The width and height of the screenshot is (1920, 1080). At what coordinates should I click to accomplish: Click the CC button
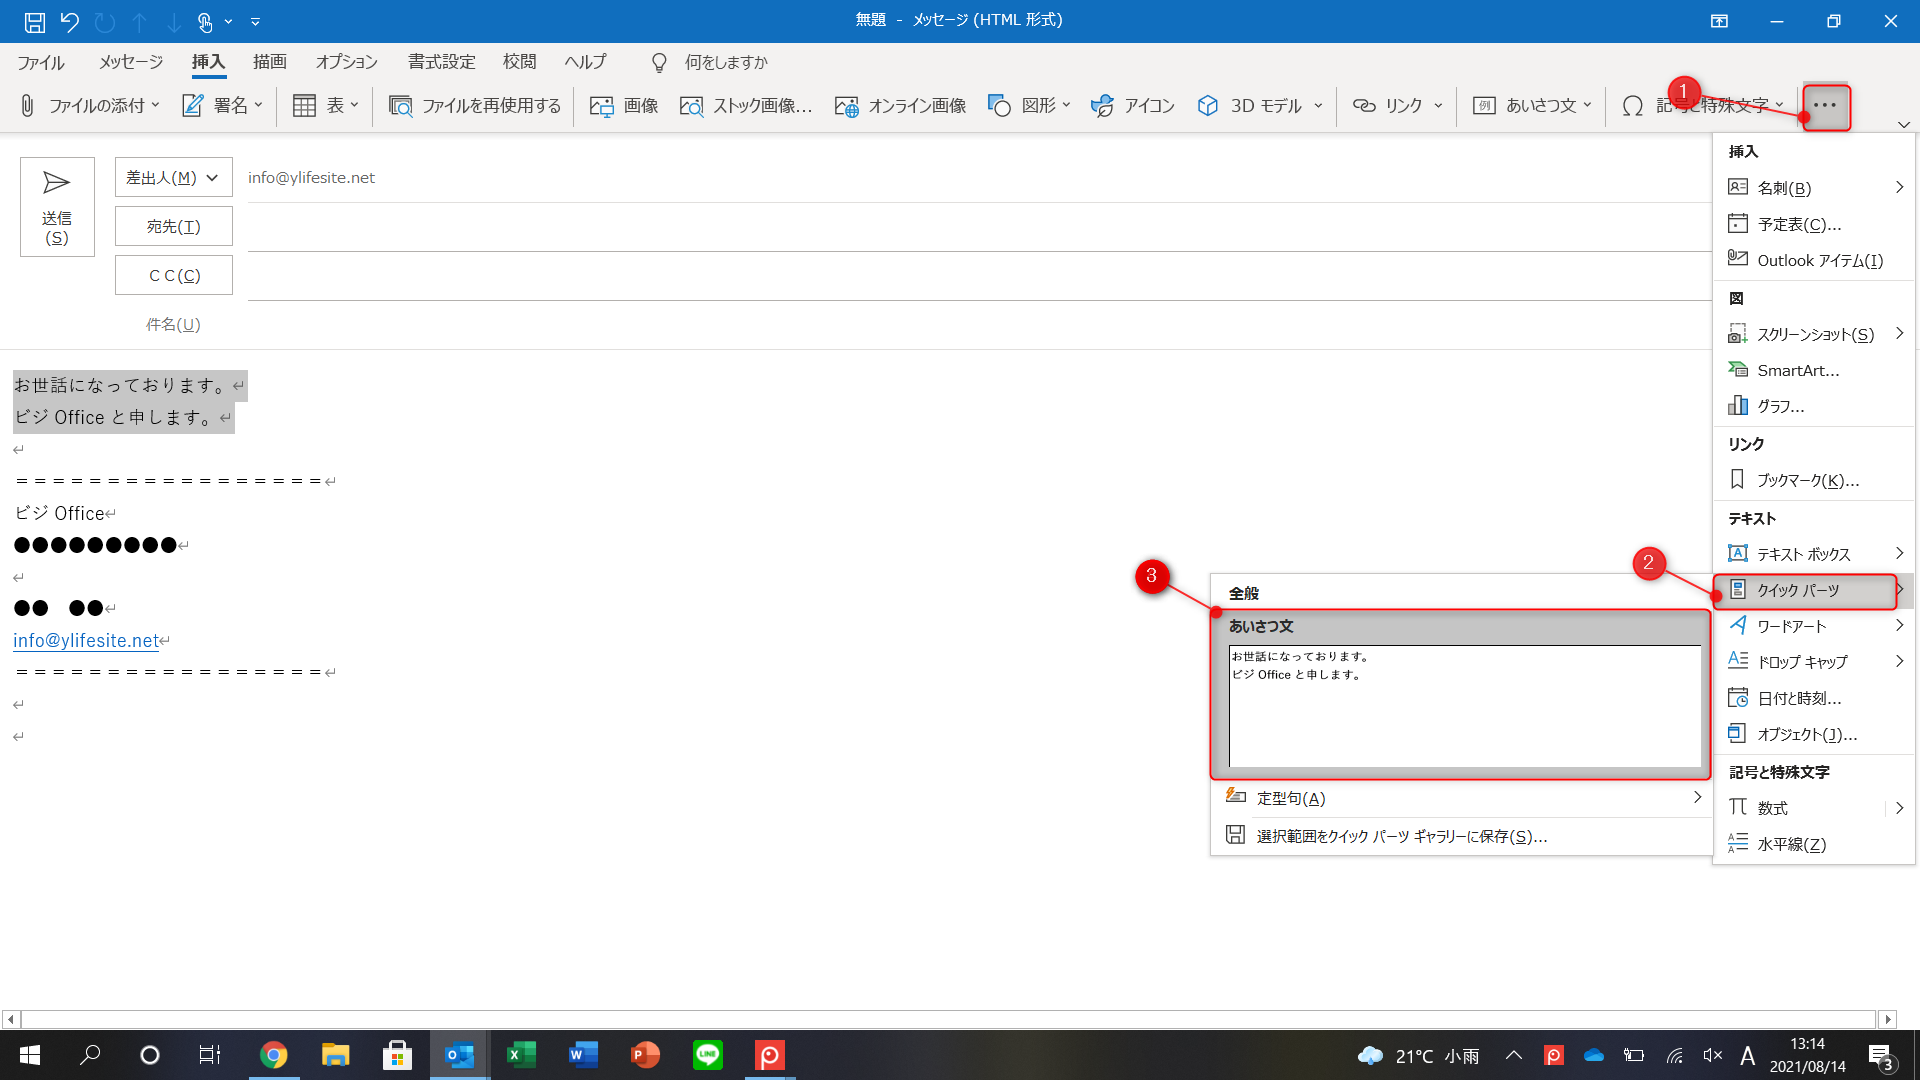click(173, 275)
